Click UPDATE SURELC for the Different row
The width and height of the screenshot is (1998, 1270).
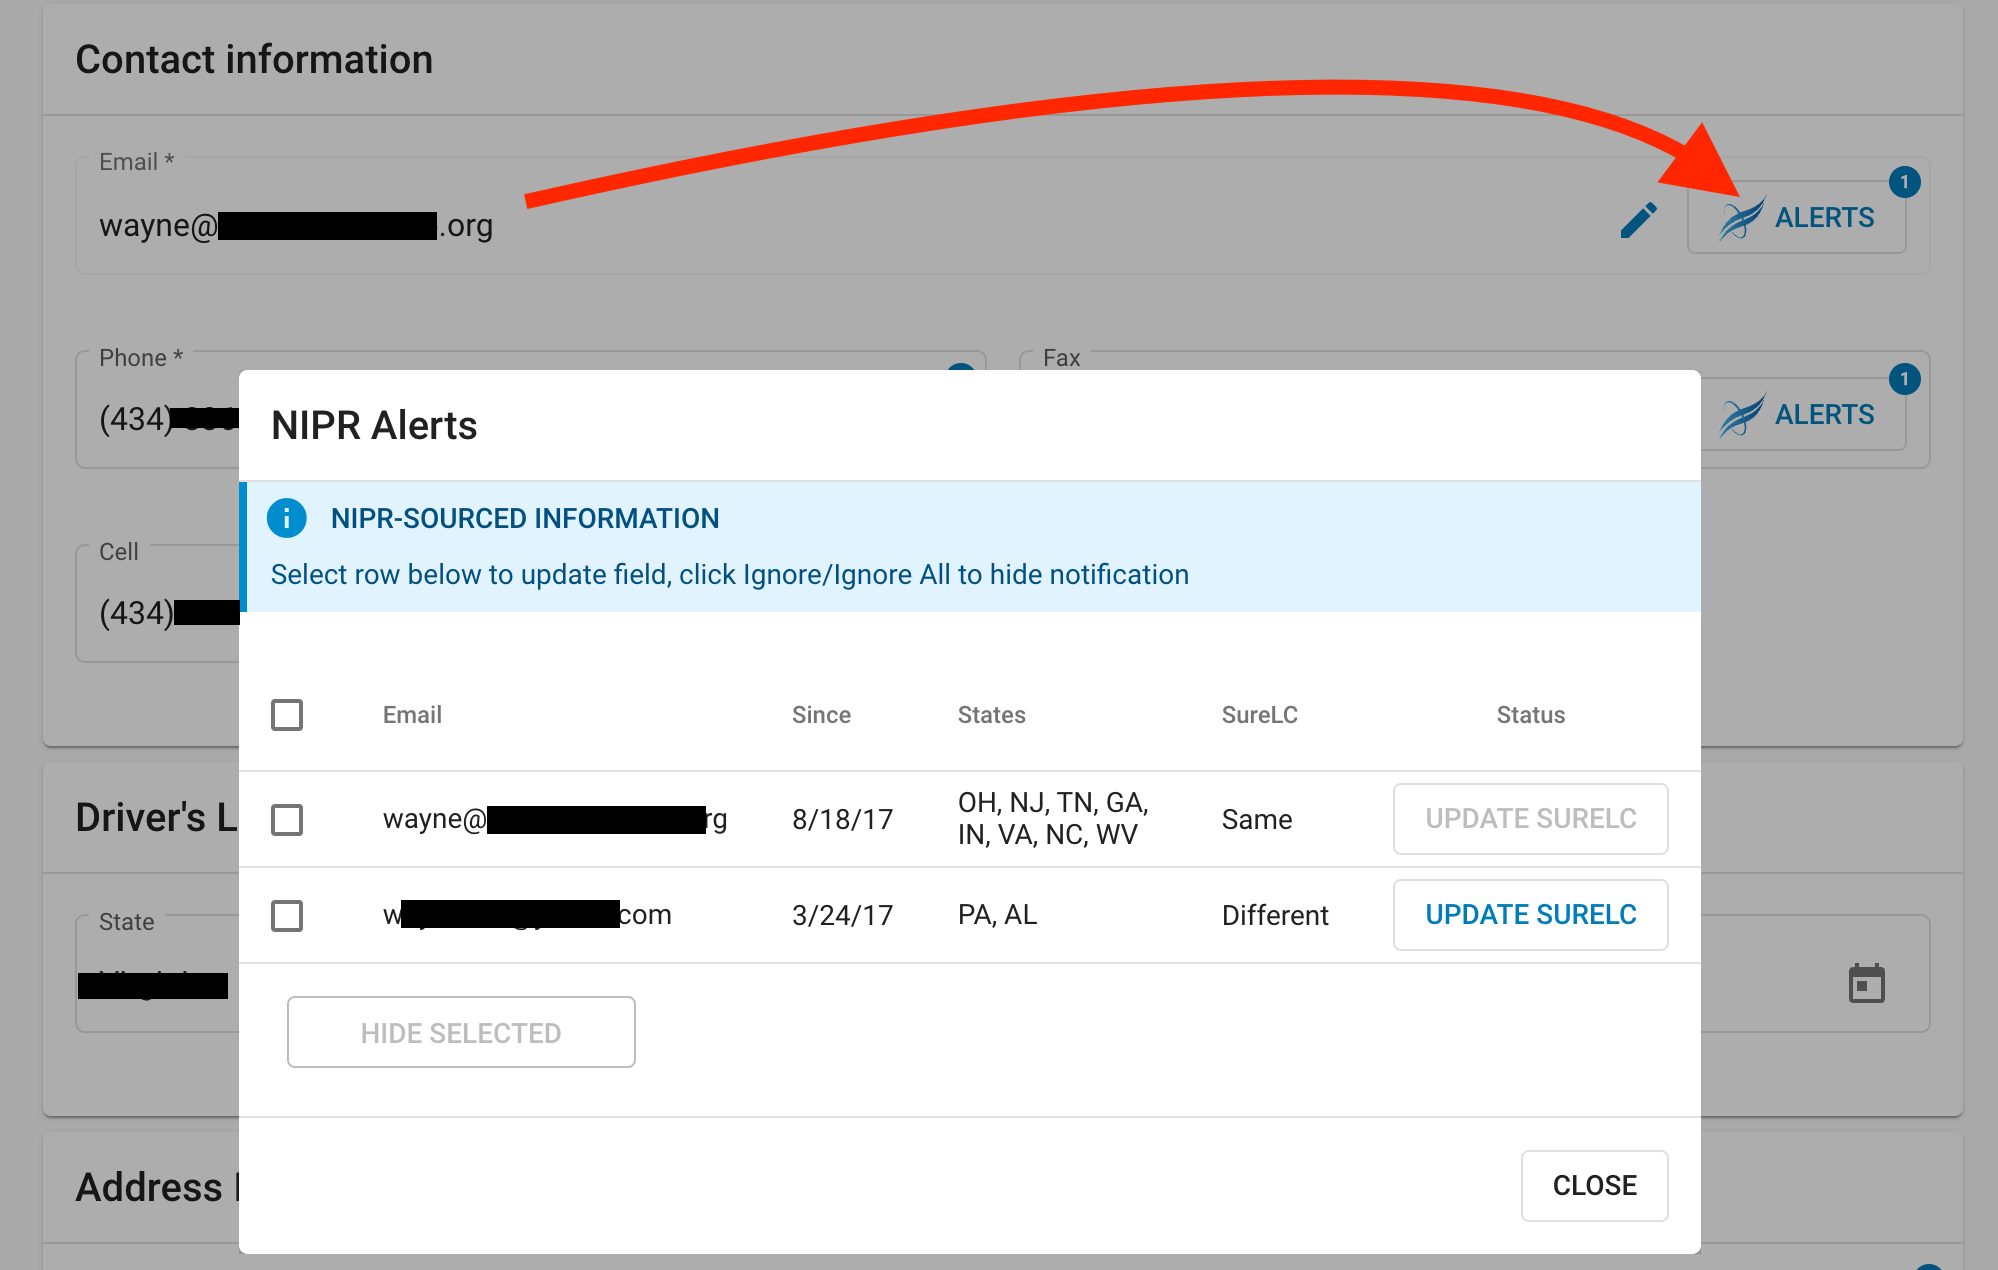[1530, 915]
